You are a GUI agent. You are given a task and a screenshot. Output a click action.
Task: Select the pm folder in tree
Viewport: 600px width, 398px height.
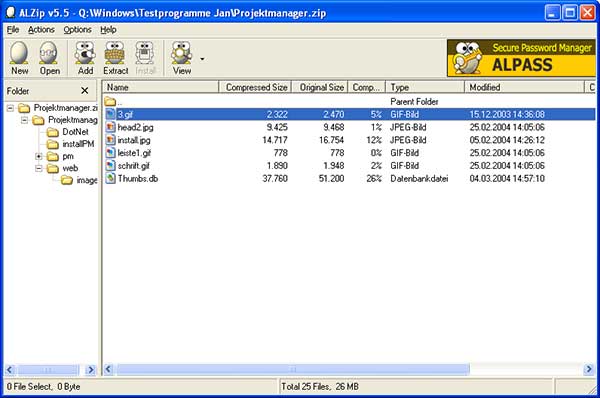click(68, 156)
